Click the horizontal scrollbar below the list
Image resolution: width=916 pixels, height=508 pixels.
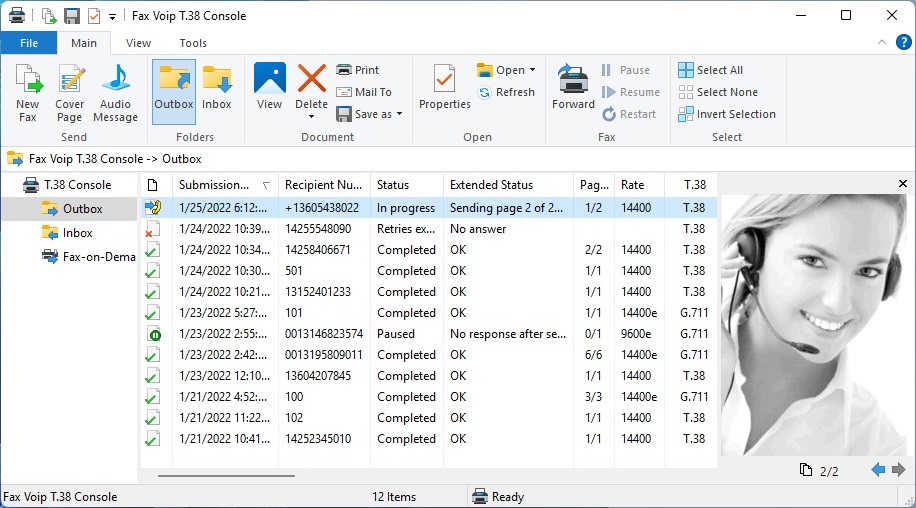point(226,475)
